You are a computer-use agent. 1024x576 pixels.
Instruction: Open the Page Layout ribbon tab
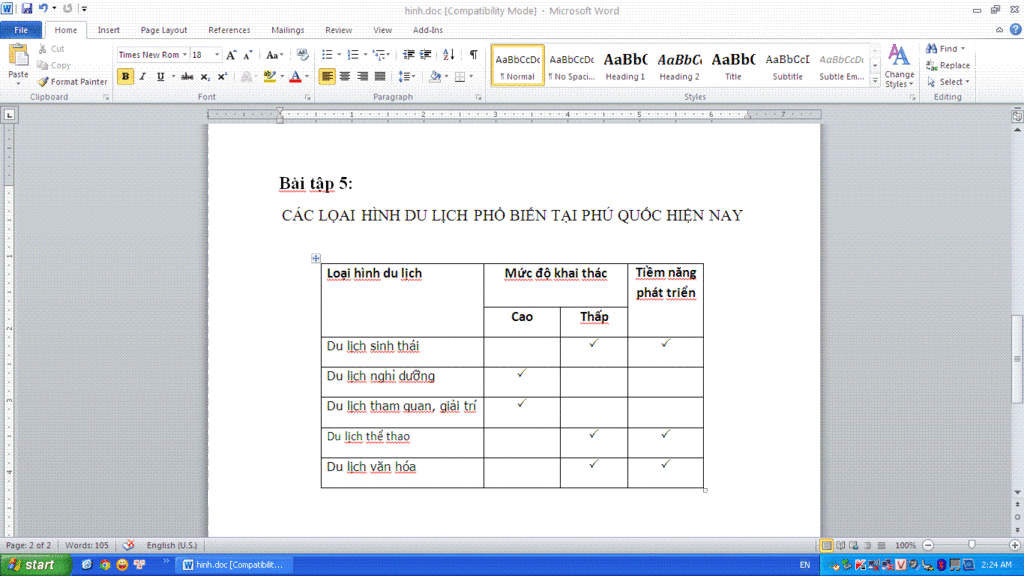pos(164,30)
